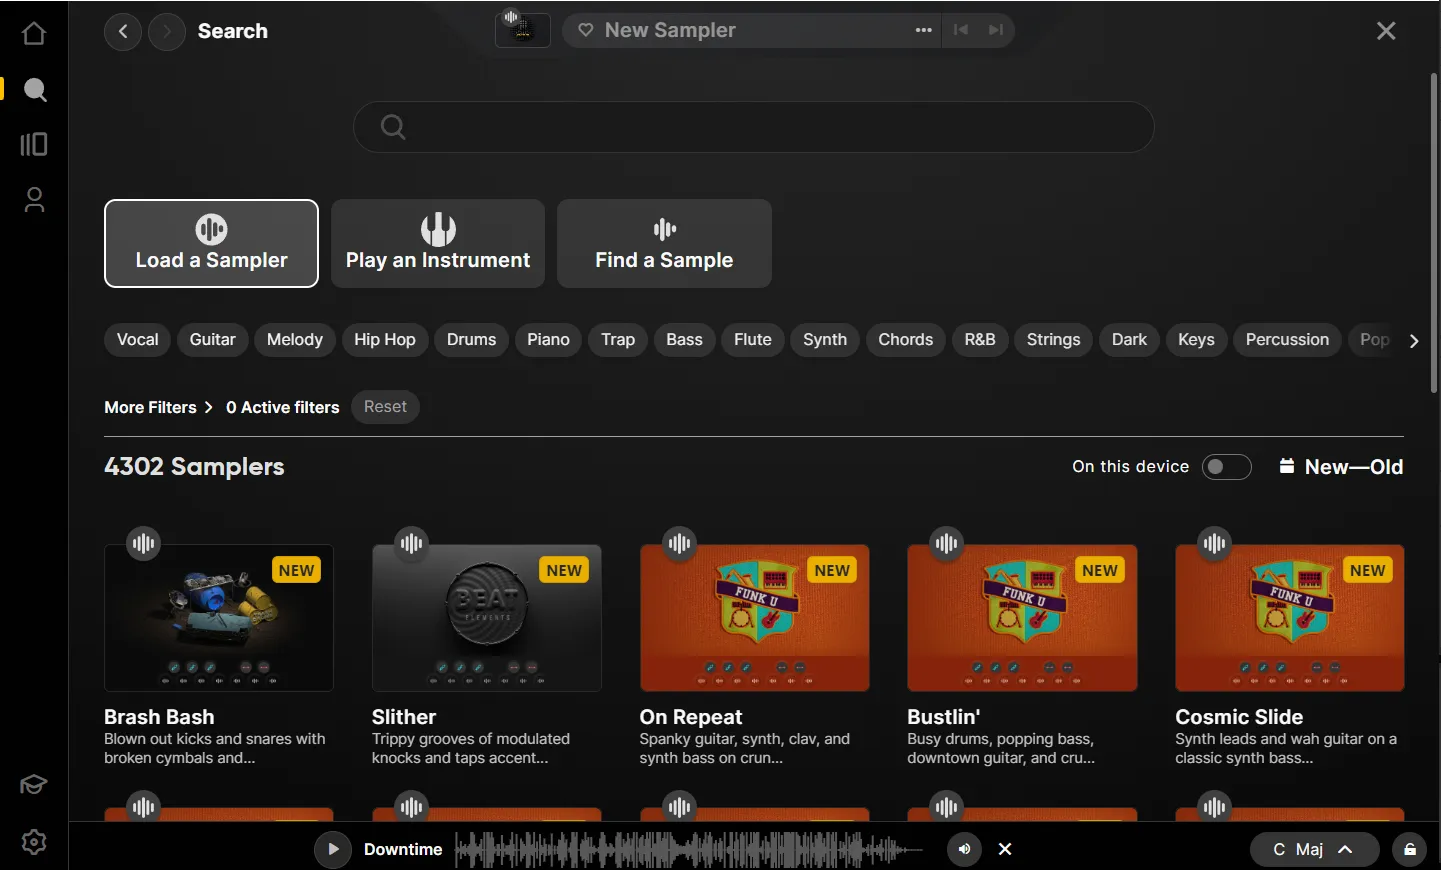The height and width of the screenshot is (870, 1441).
Task: Select the Load a Sampler mode
Action: coord(211,244)
